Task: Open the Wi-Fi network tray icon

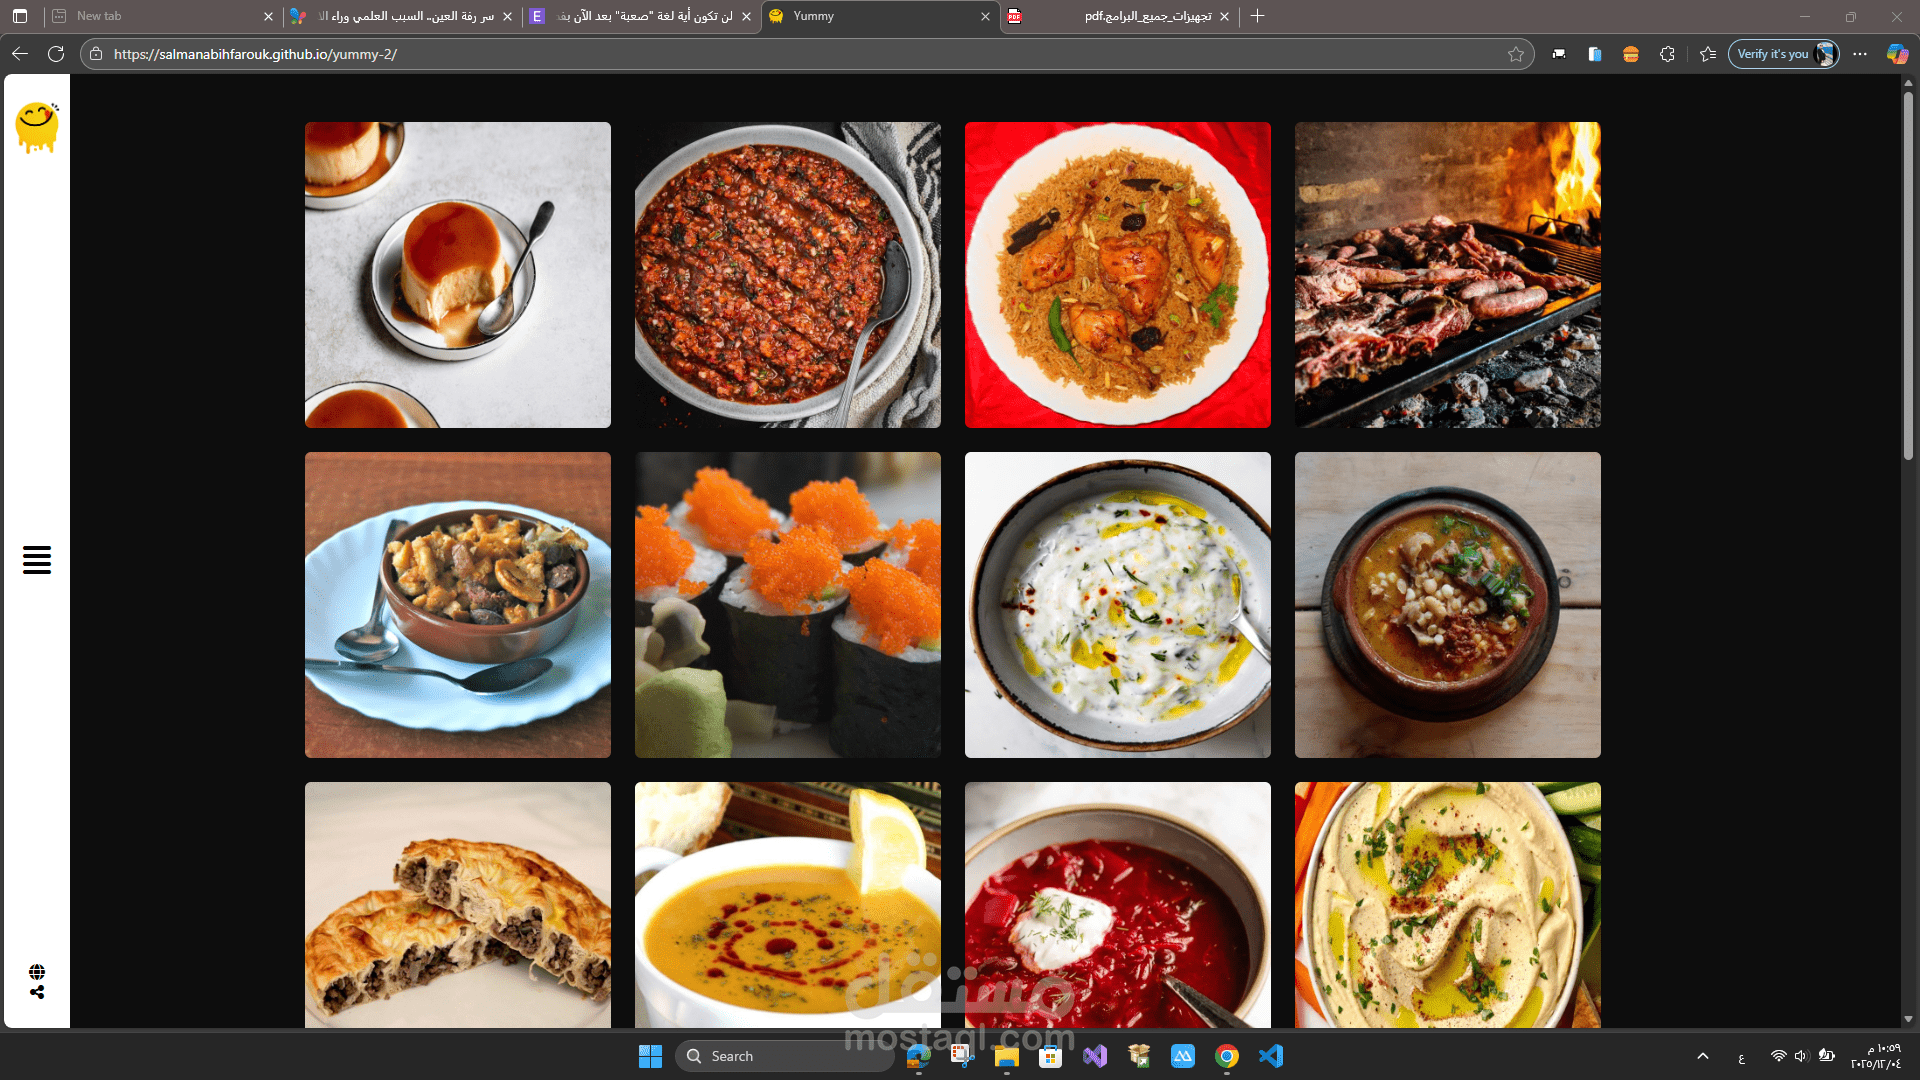Action: click(x=1778, y=1056)
